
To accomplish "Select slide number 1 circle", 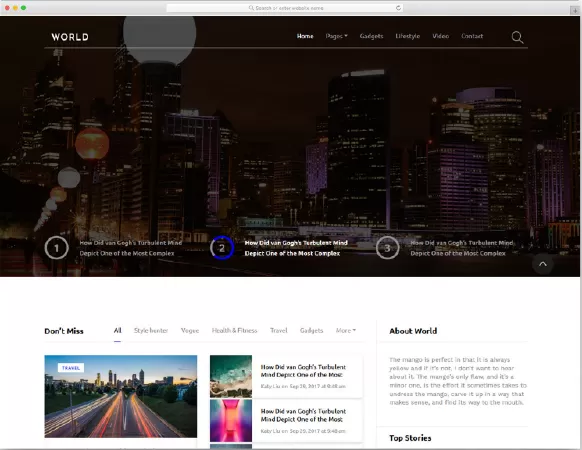I will click(x=56, y=248).
